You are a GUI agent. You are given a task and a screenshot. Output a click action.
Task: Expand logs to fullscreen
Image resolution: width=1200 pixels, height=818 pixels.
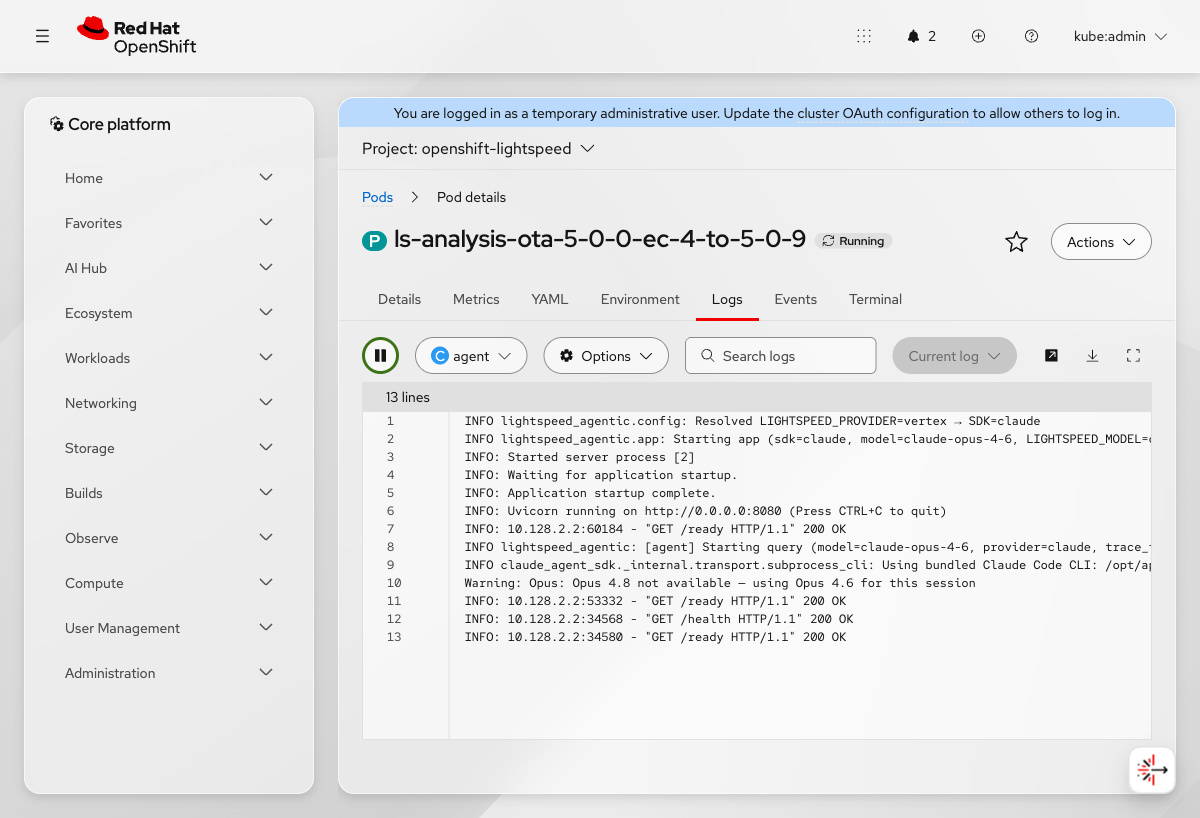tap(1133, 356)
